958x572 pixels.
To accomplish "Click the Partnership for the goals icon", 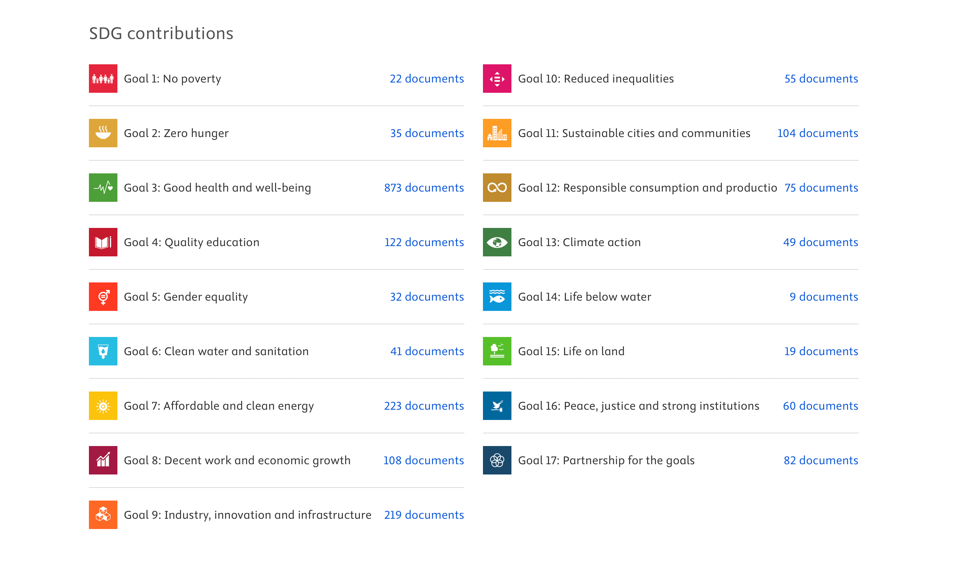I will click(x=497, y=460).
